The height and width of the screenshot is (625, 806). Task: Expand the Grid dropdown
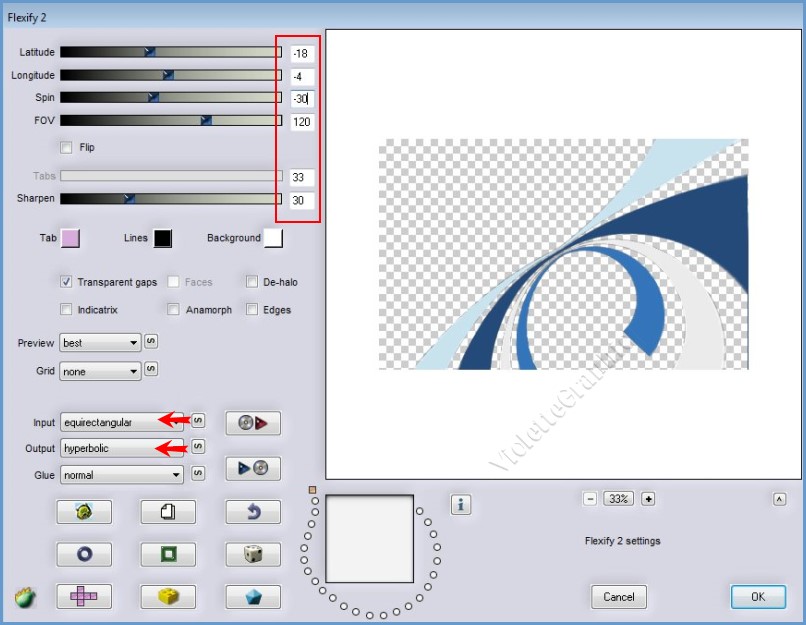click(100, 371)
